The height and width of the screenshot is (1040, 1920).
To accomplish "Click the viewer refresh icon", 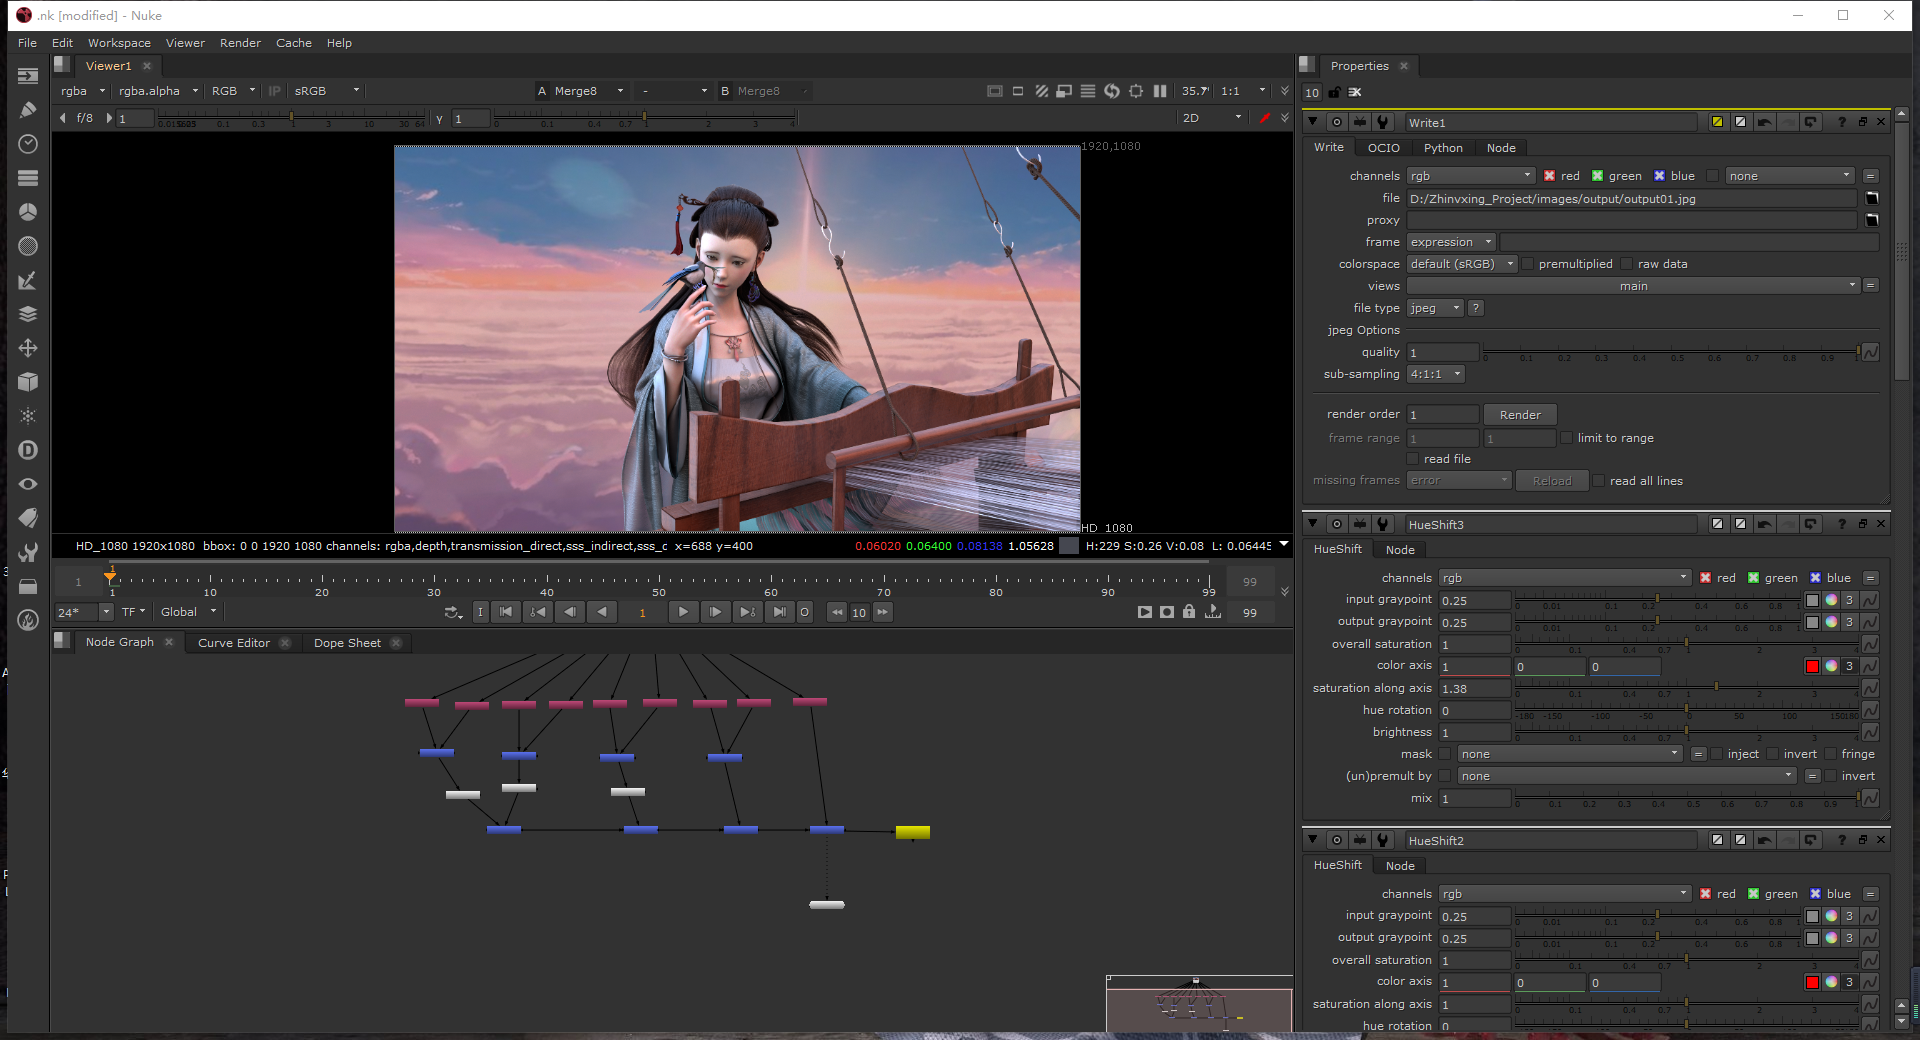I will coord(1112,91).
